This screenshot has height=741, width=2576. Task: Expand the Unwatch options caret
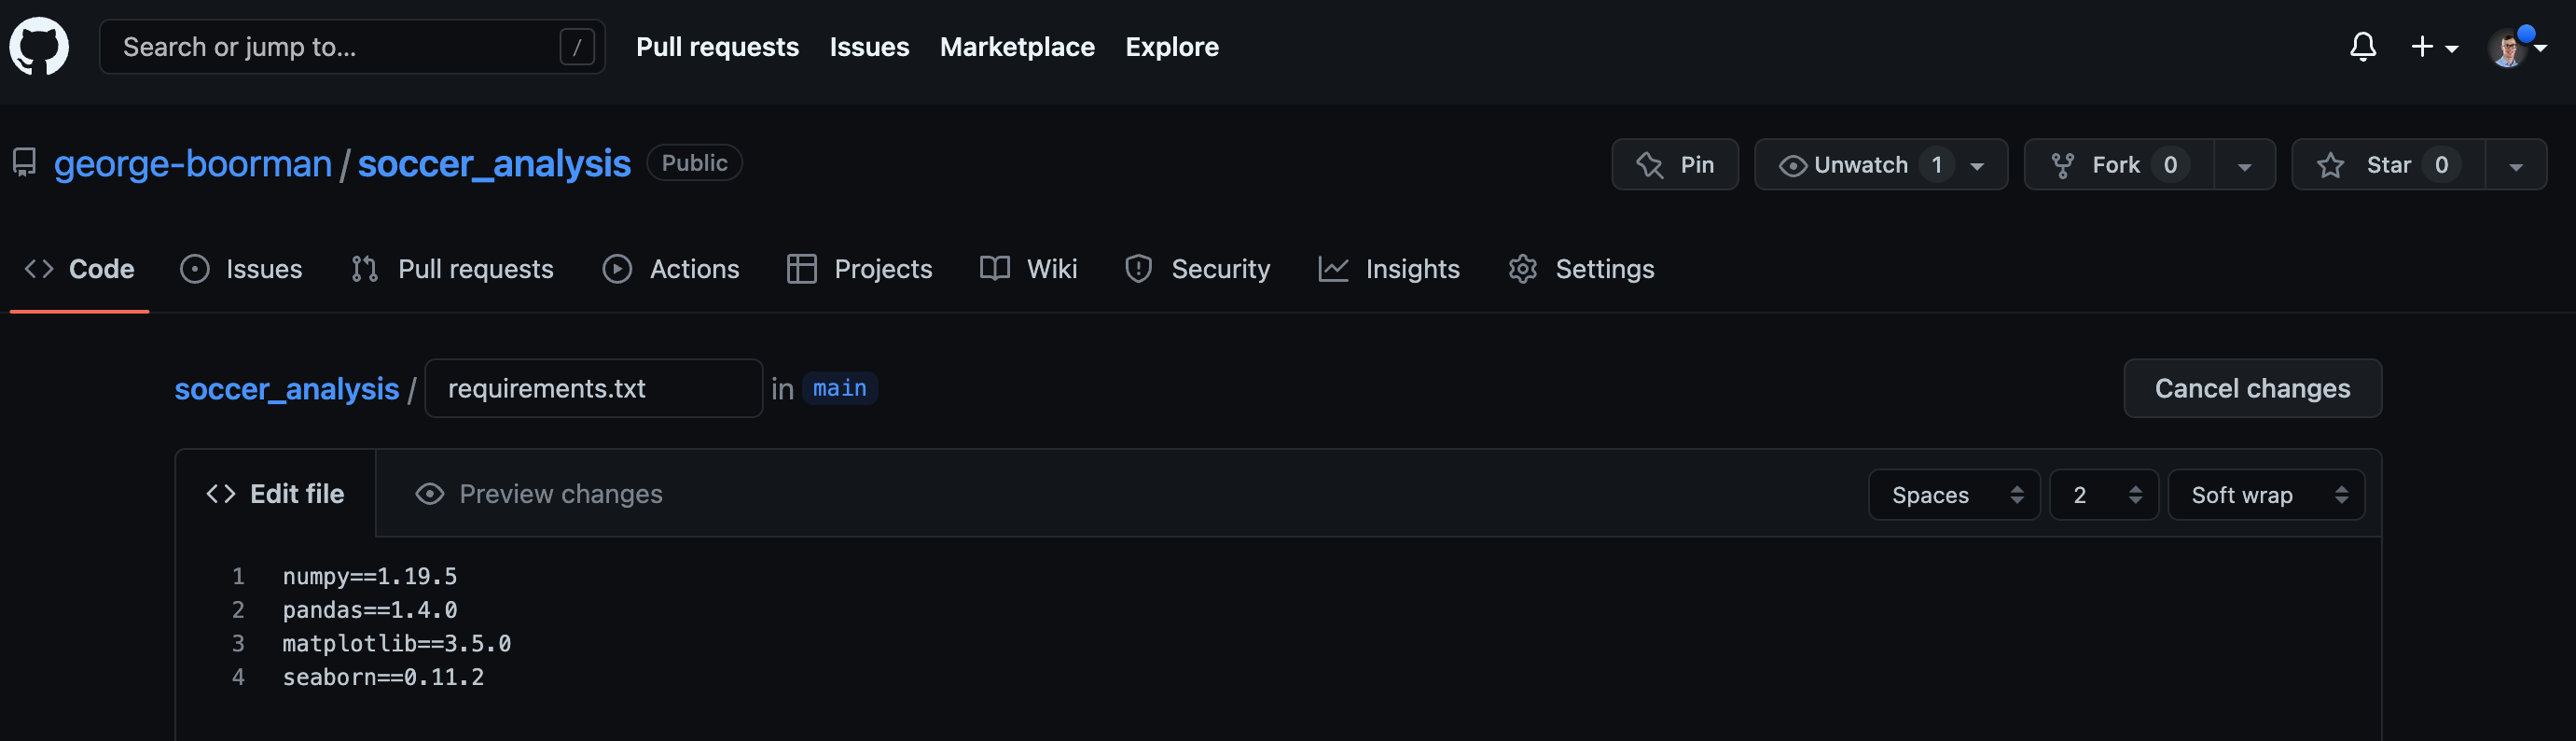coord(1977,166)
